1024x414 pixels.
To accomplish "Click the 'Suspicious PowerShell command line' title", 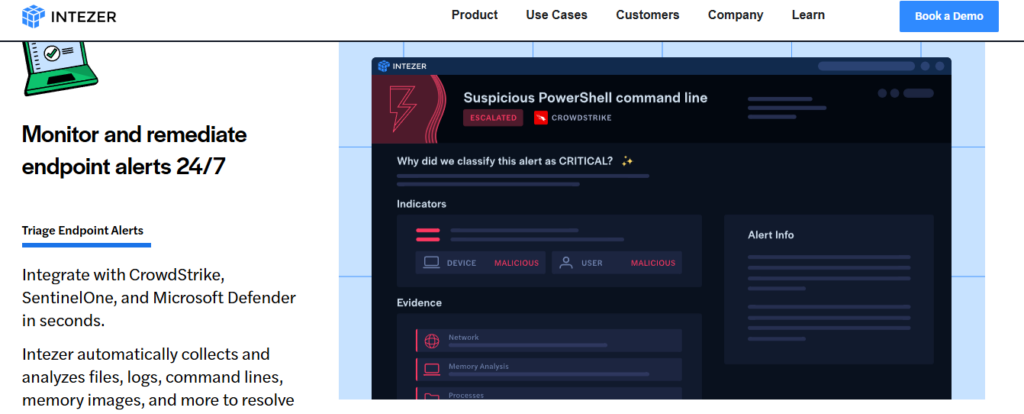I will 585,98.
